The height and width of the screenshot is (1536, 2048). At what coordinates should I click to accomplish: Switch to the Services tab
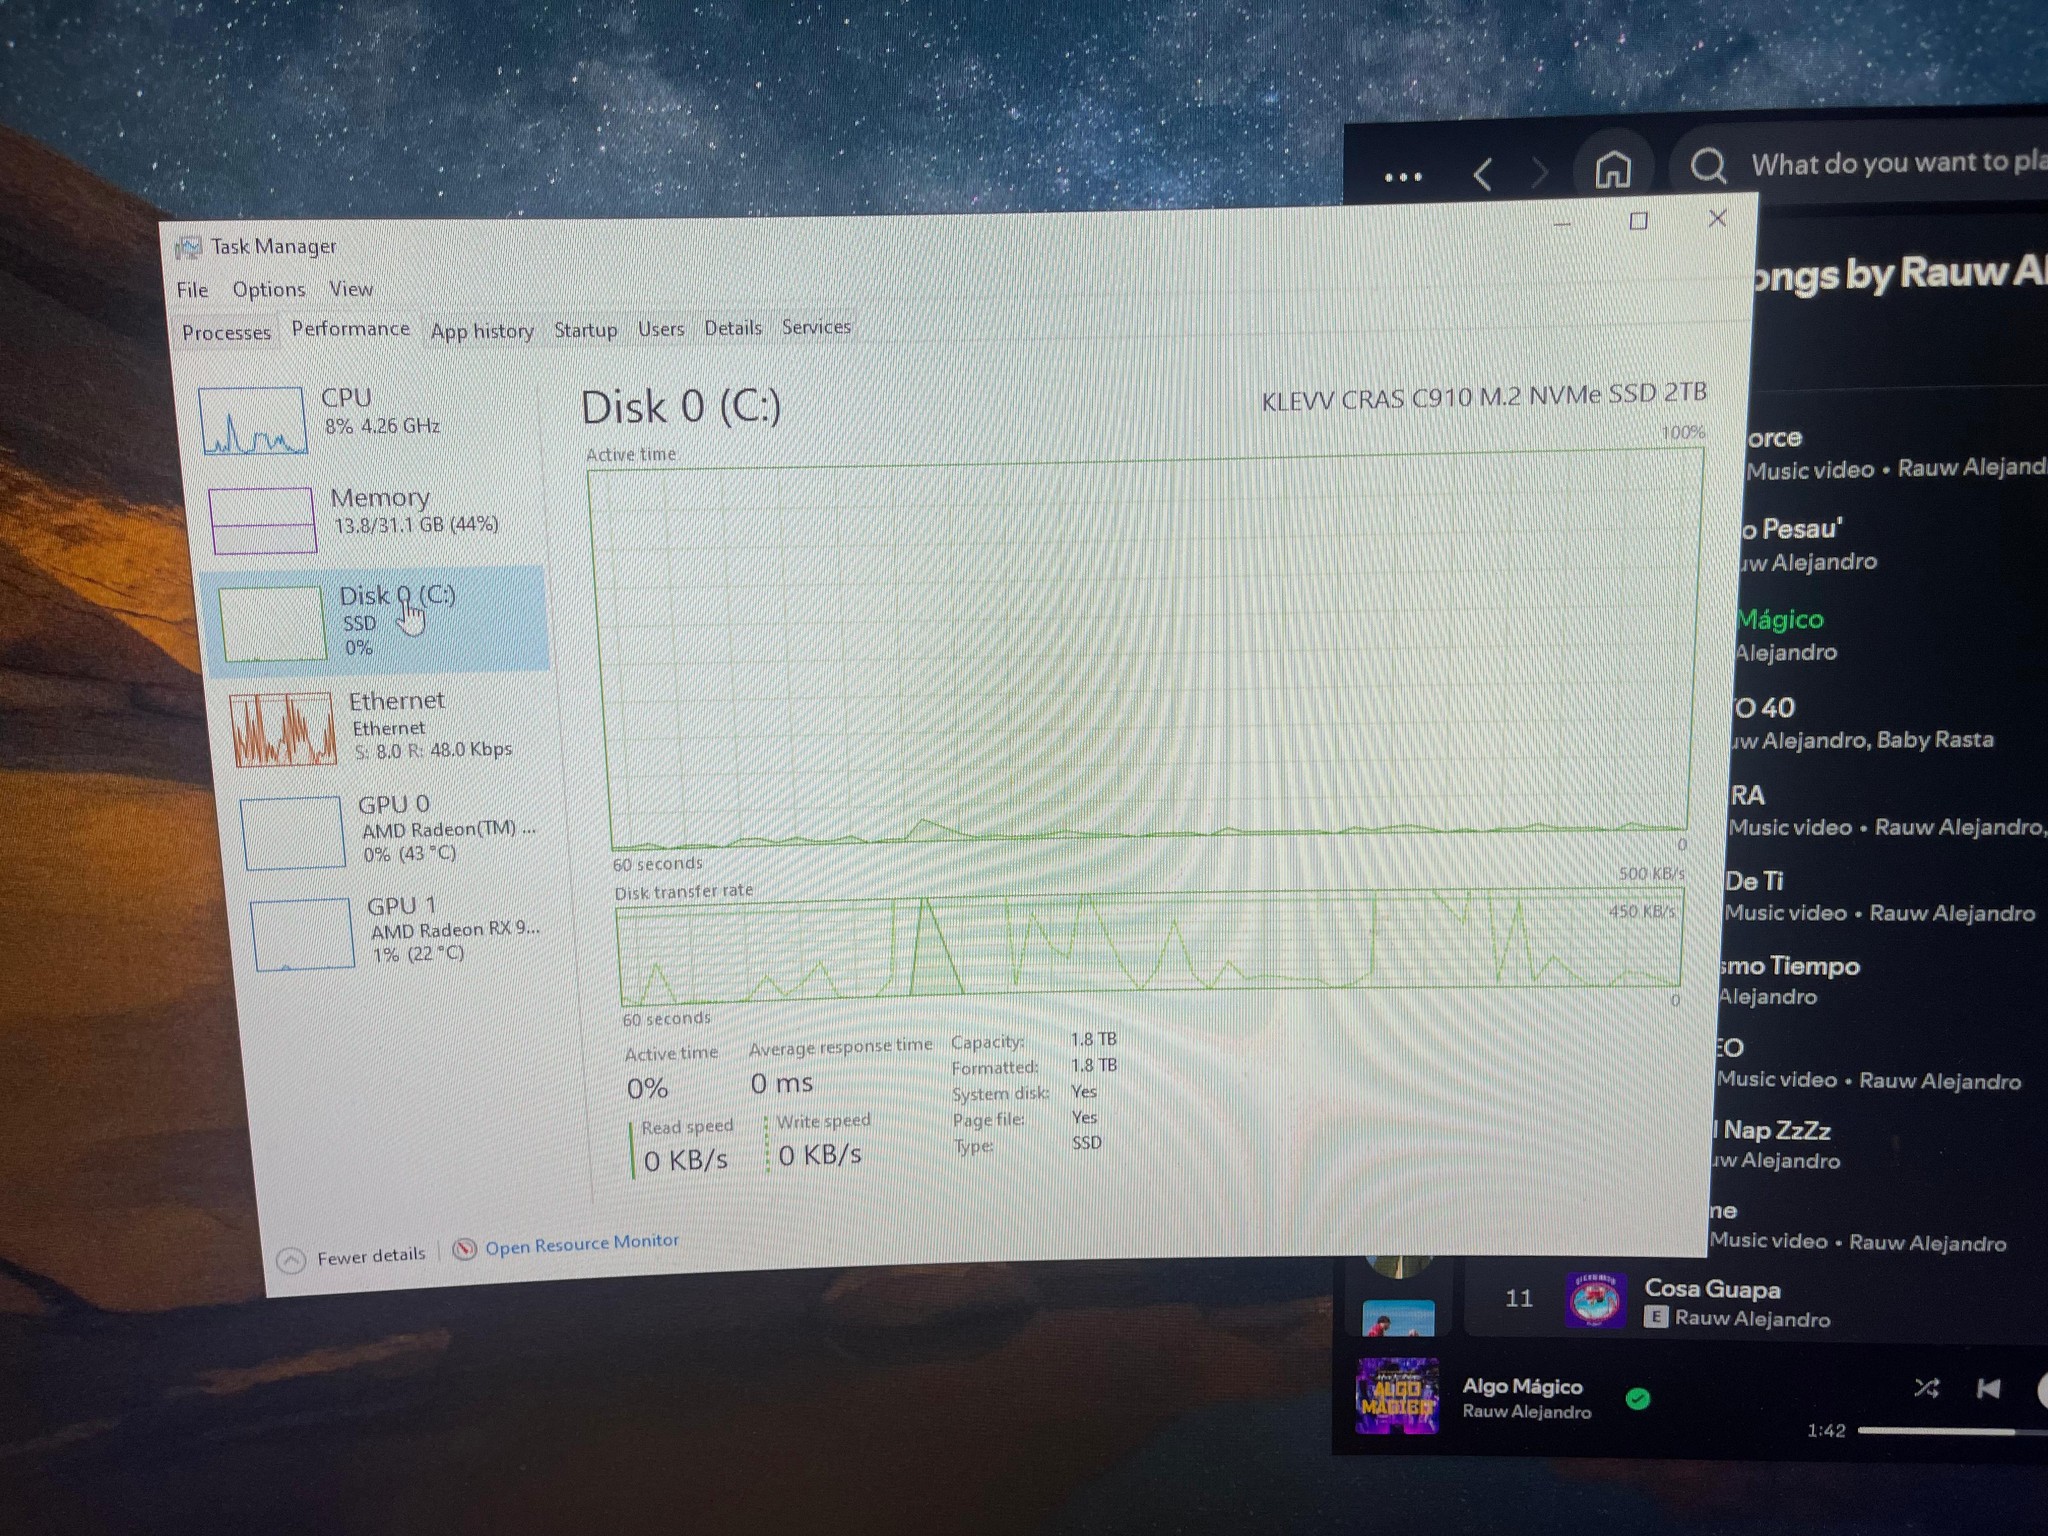816,327
